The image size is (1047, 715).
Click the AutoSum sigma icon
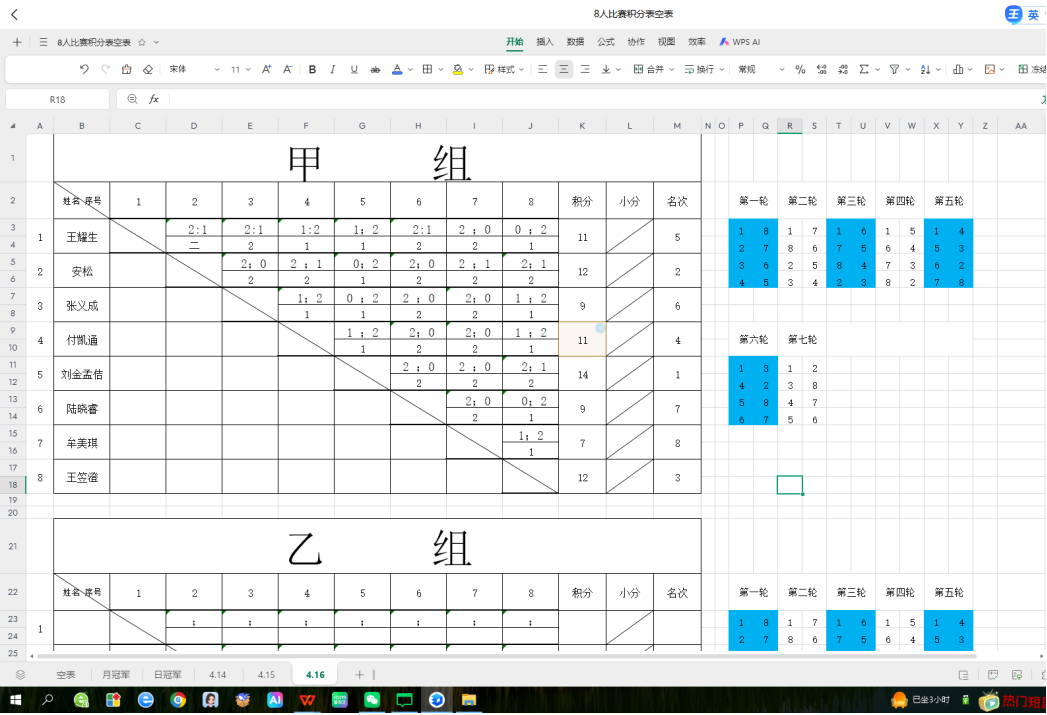pyautogui.click(x=864, y=70)
